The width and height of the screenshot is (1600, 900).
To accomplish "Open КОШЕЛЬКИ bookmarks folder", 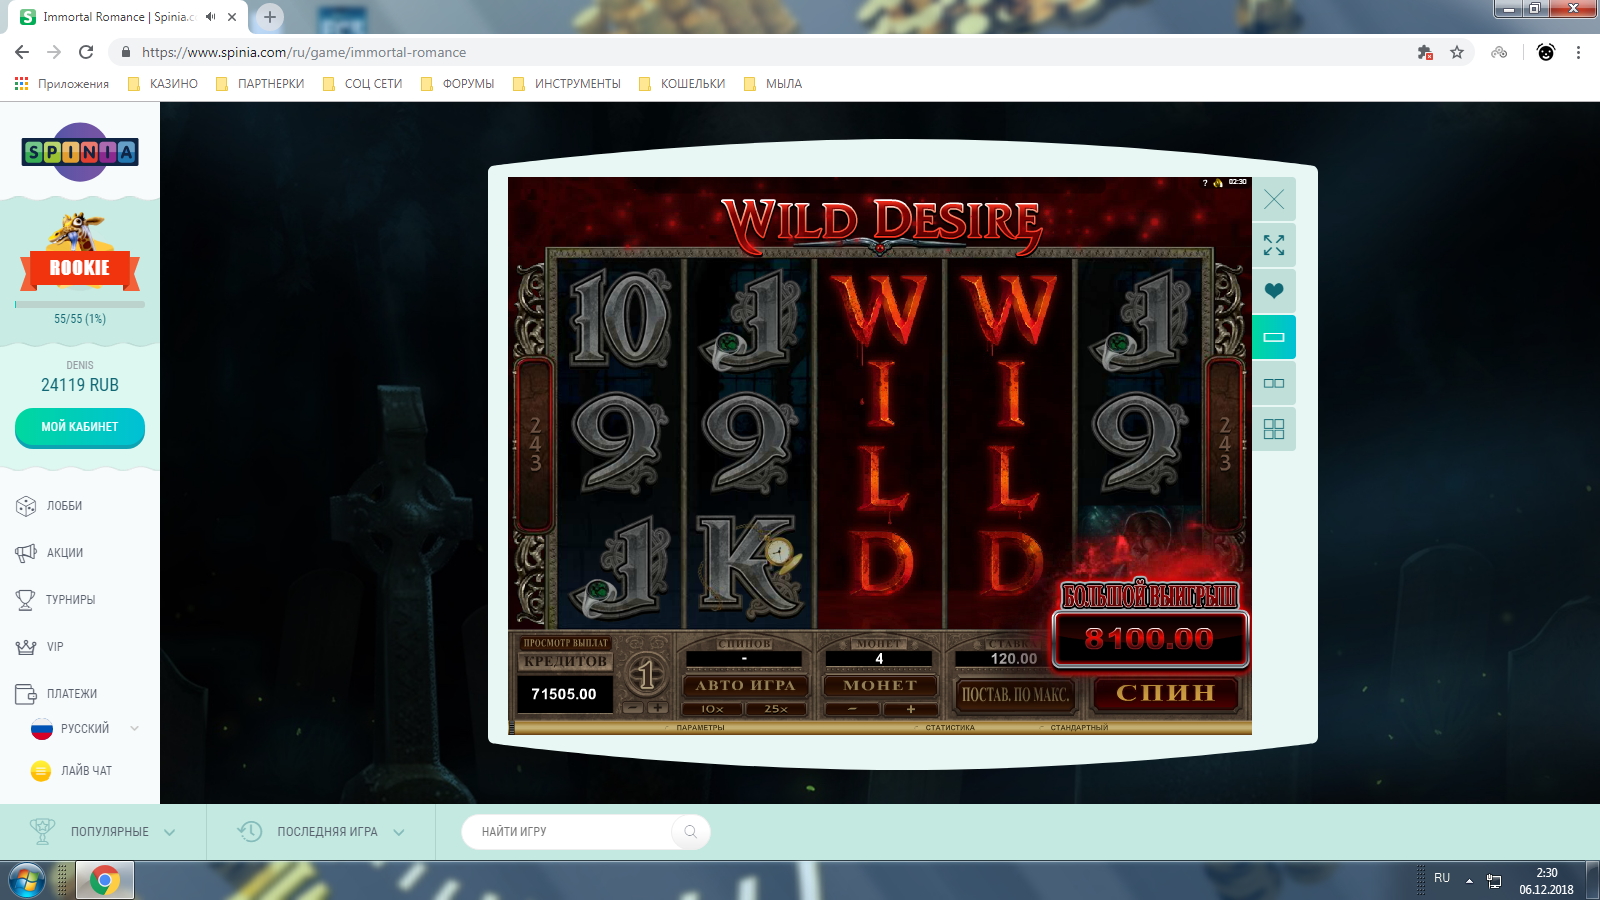I will tap(682, 84).
